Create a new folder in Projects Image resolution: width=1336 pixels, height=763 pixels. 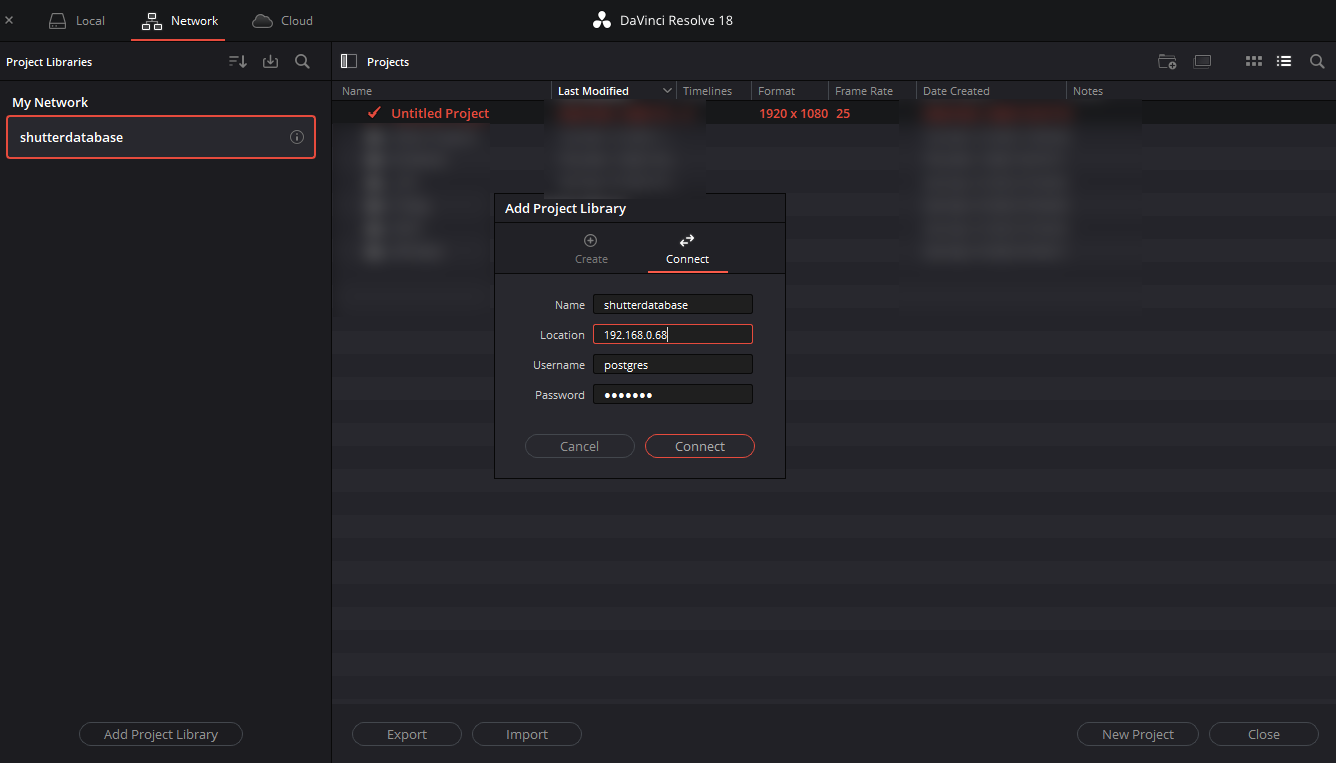click(x=1167, y=62)
